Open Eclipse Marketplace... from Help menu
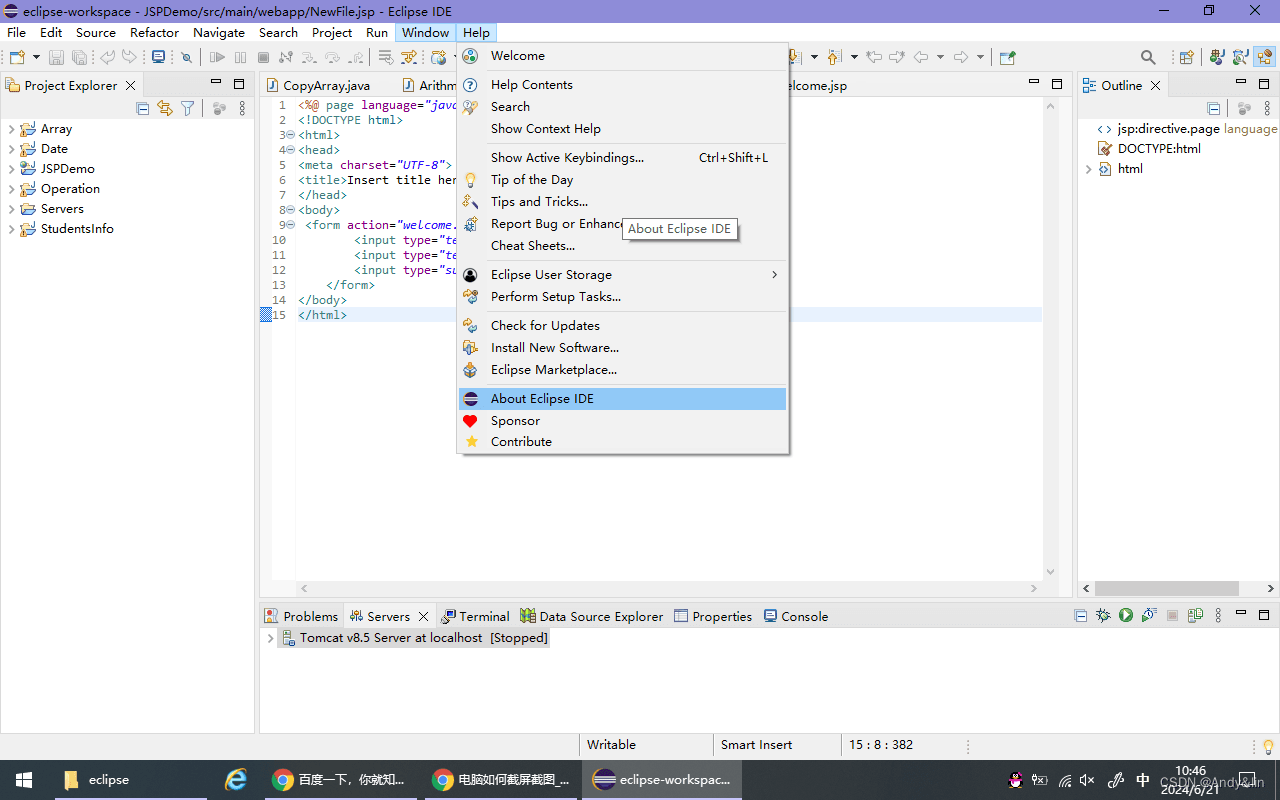The image size is (1280, 800). [x=623, y=370]
